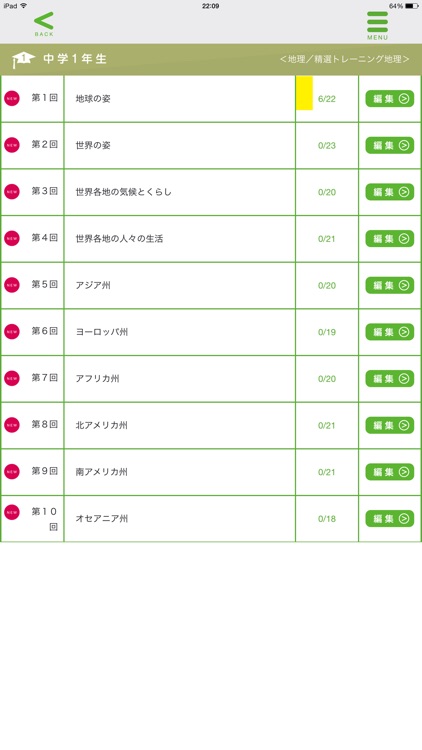Image resolution: width=422 pixels, height=750 pixels.
Task: Tap 編集 button in アジア州 row
Action: [389, 286]
